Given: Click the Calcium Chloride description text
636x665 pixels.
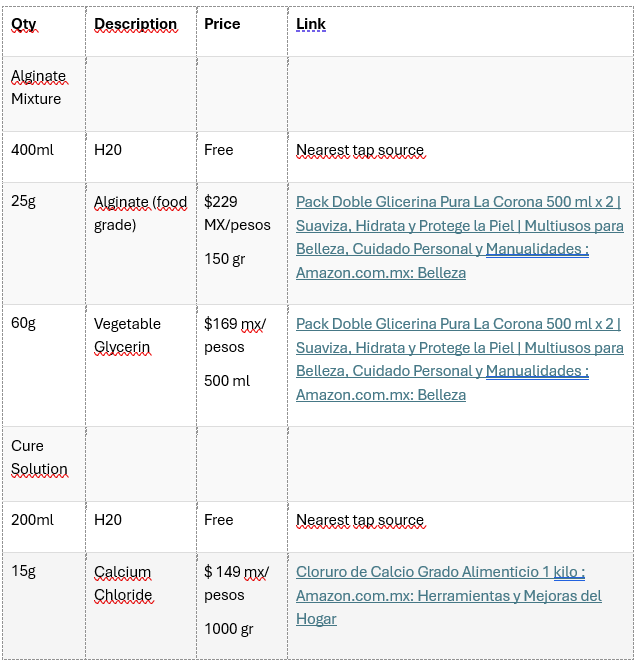Looking at the screenshot, I should pos(123,584).
